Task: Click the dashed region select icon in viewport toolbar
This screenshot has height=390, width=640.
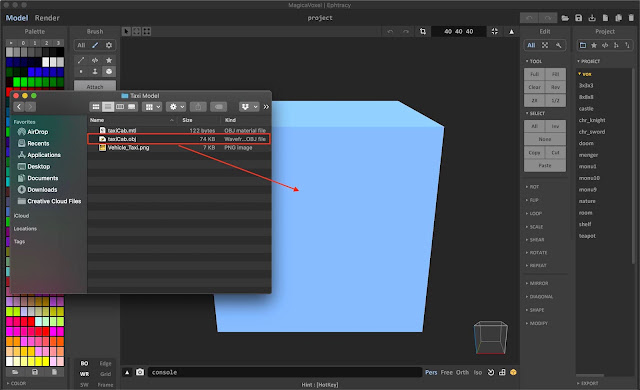Action: coord(136,31)
